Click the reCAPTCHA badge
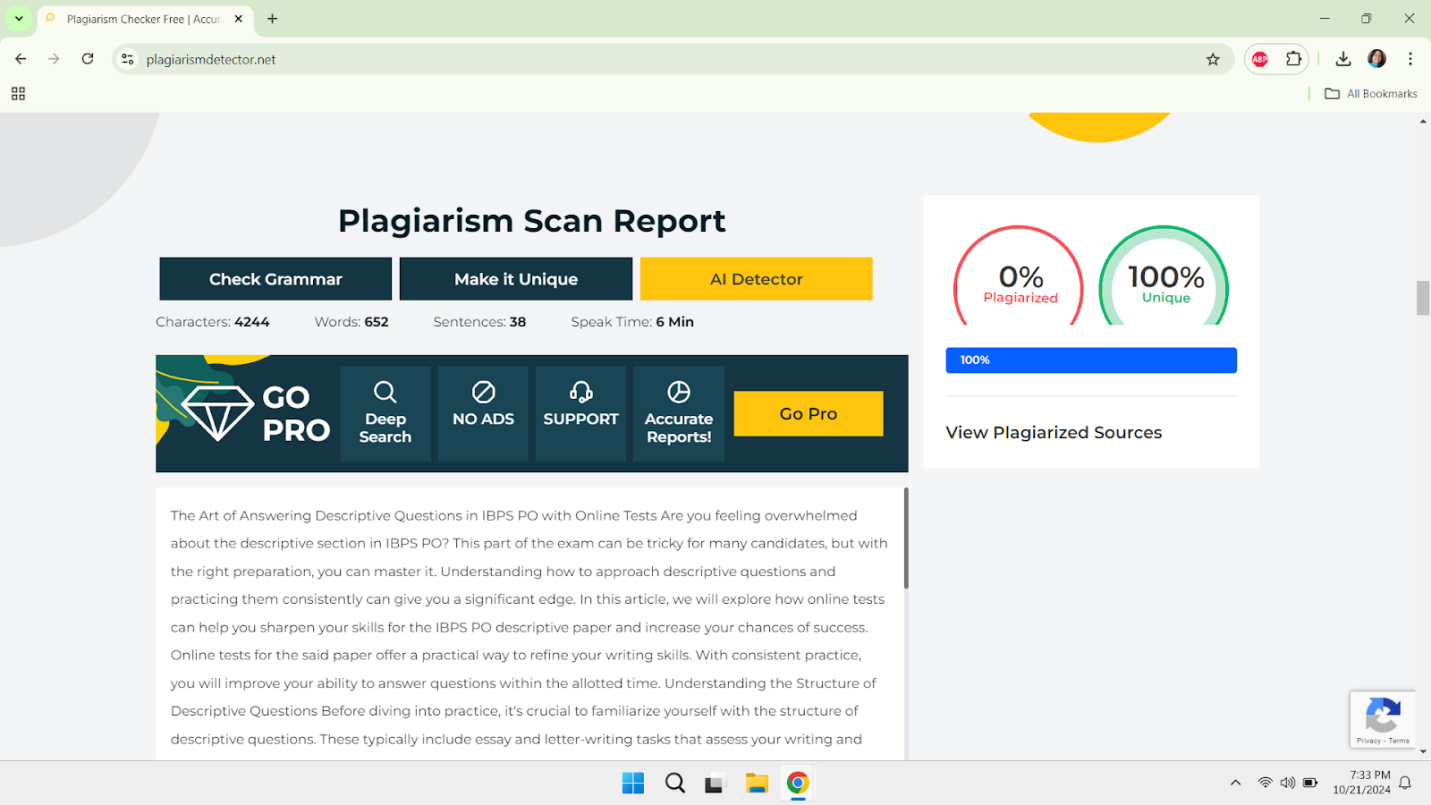Image resolution: width=1431 pixels, height=805 pixels. [x=1382, y=719]
